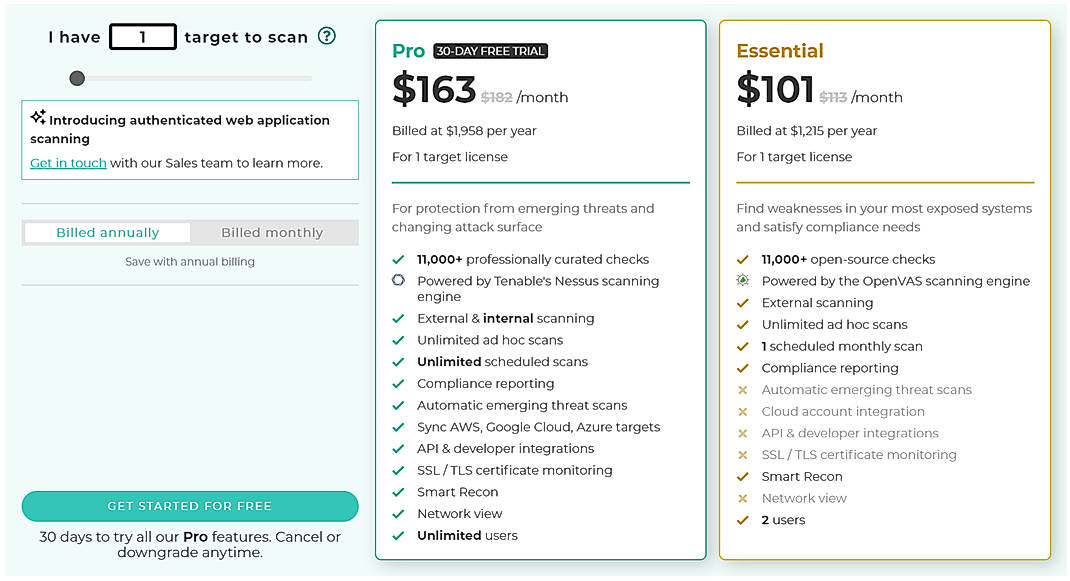Click the sparkle icon in the announcement banner

[37, 119]
